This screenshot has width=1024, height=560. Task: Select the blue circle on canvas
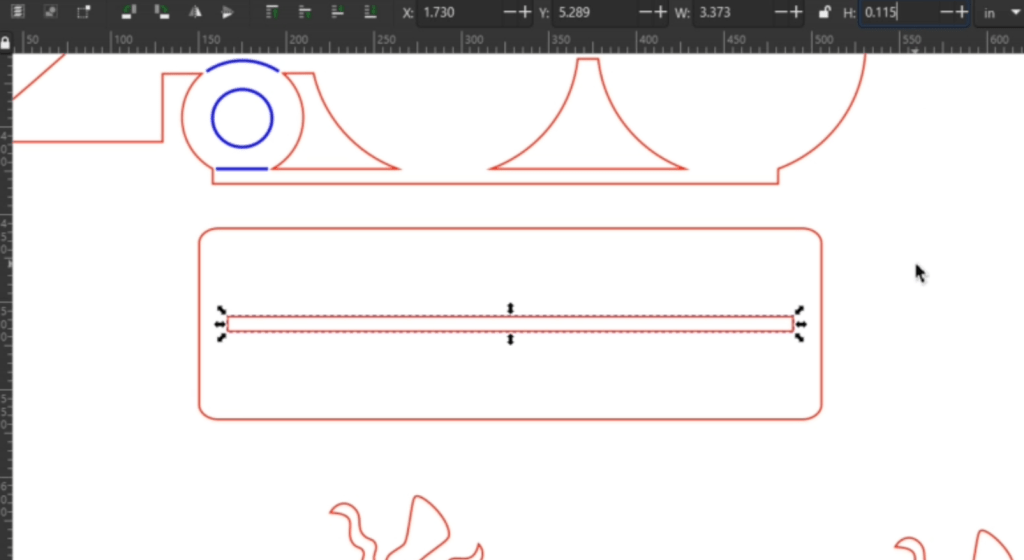242,118
